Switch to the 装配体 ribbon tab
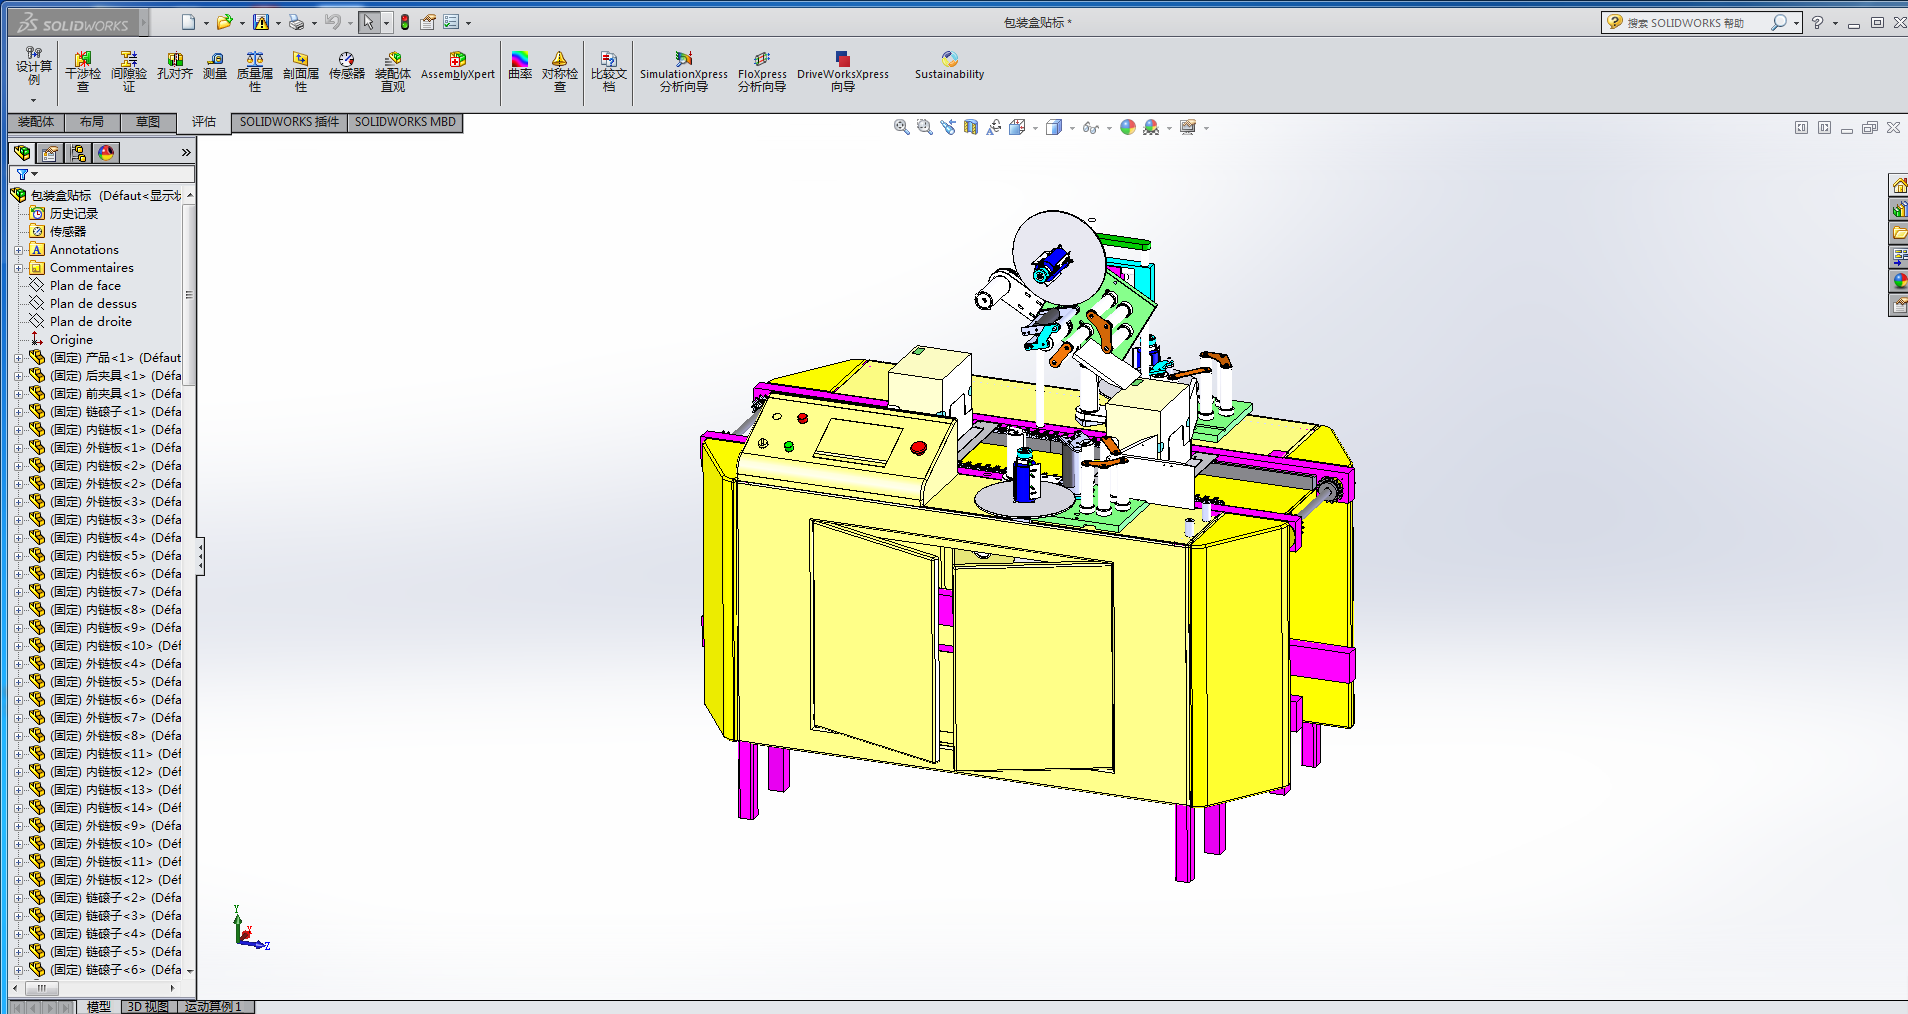 point(36,122)
